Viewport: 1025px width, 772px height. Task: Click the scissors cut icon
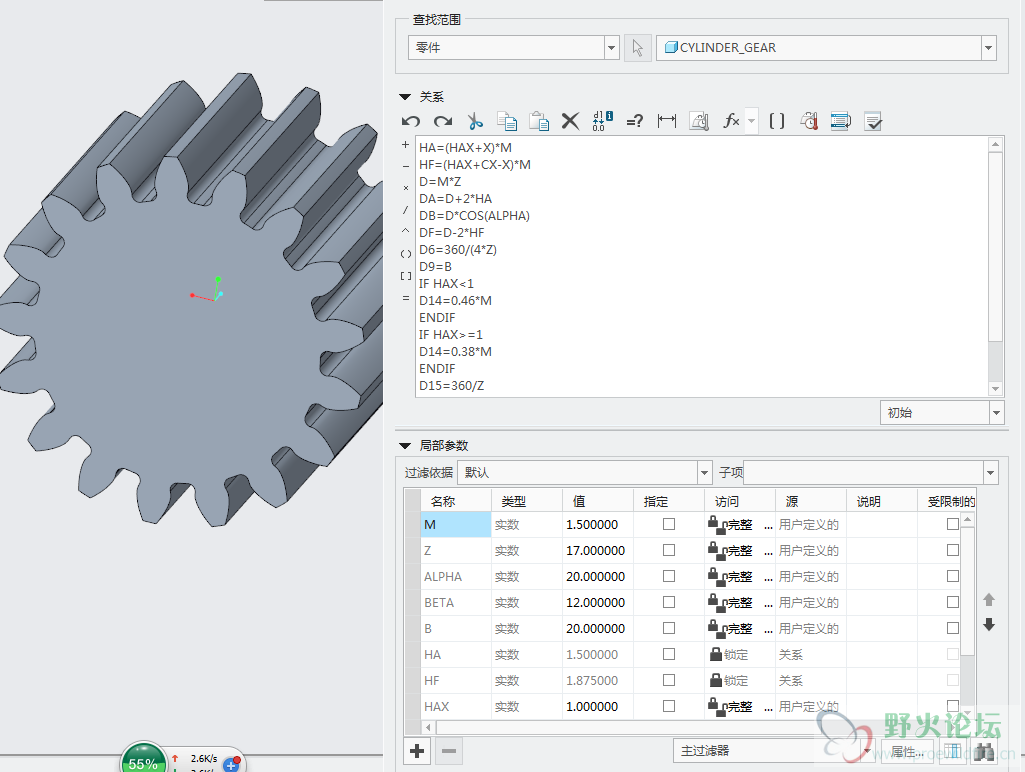[x=475, y=121]
